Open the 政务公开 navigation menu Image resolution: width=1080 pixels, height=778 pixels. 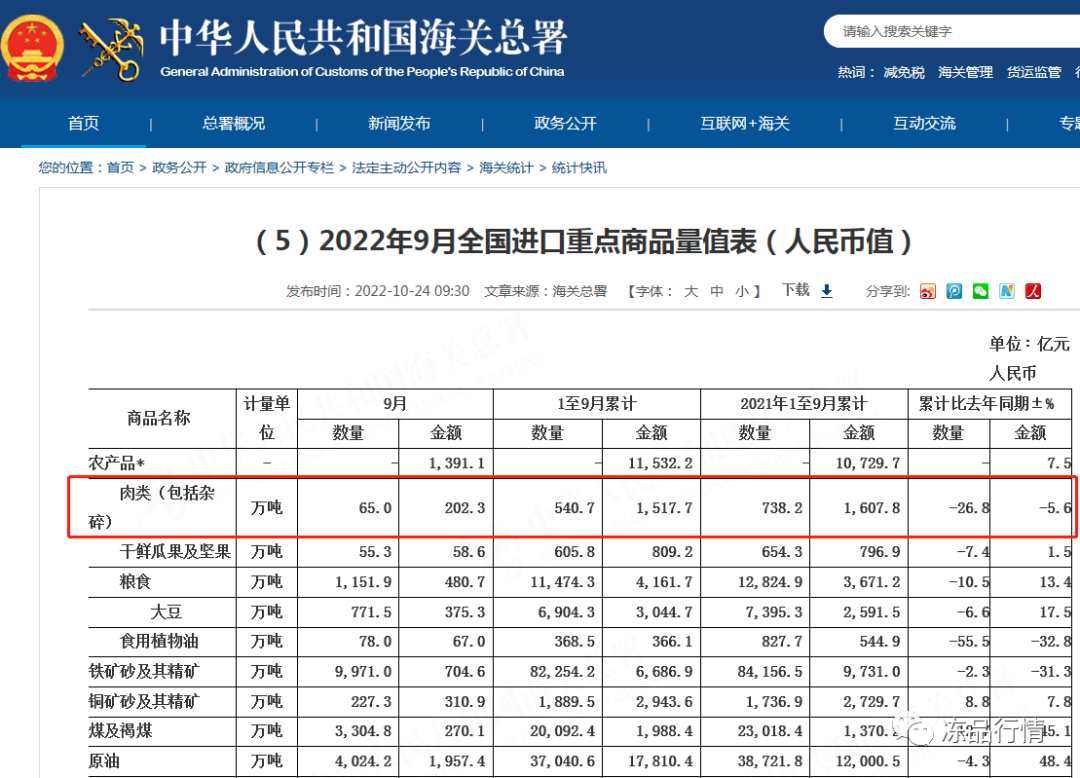click(x=565, y=123)
